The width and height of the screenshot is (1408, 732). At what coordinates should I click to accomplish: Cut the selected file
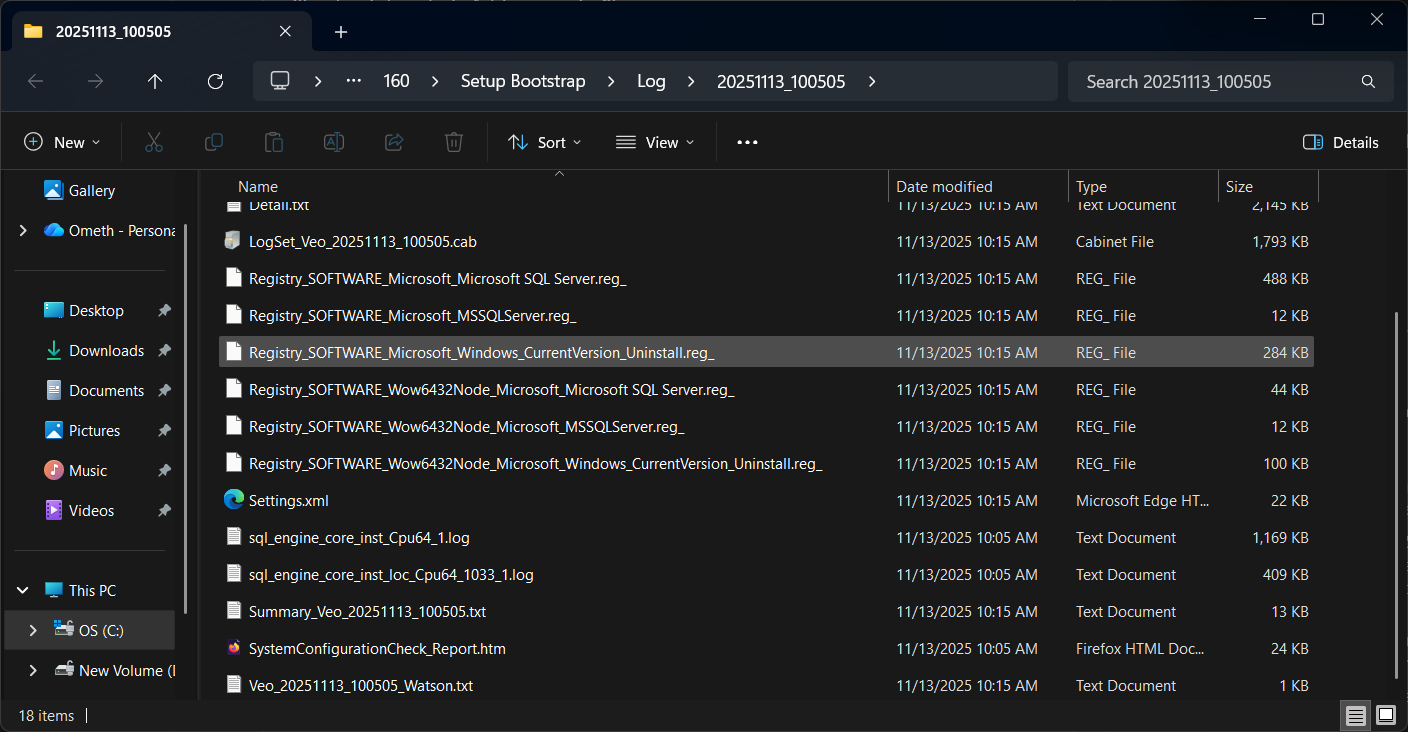click(x=153, y=142)
